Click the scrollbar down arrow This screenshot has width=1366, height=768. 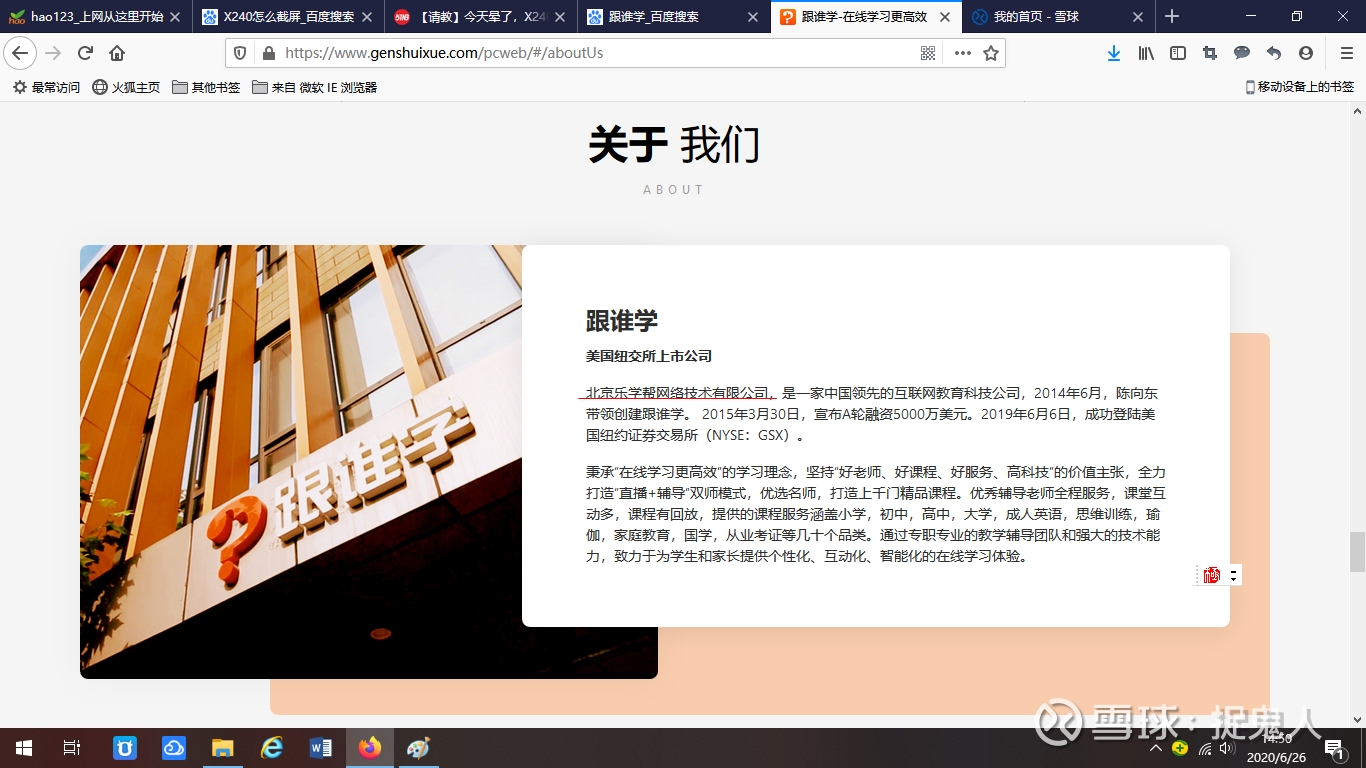click(x=1357, y=719)
